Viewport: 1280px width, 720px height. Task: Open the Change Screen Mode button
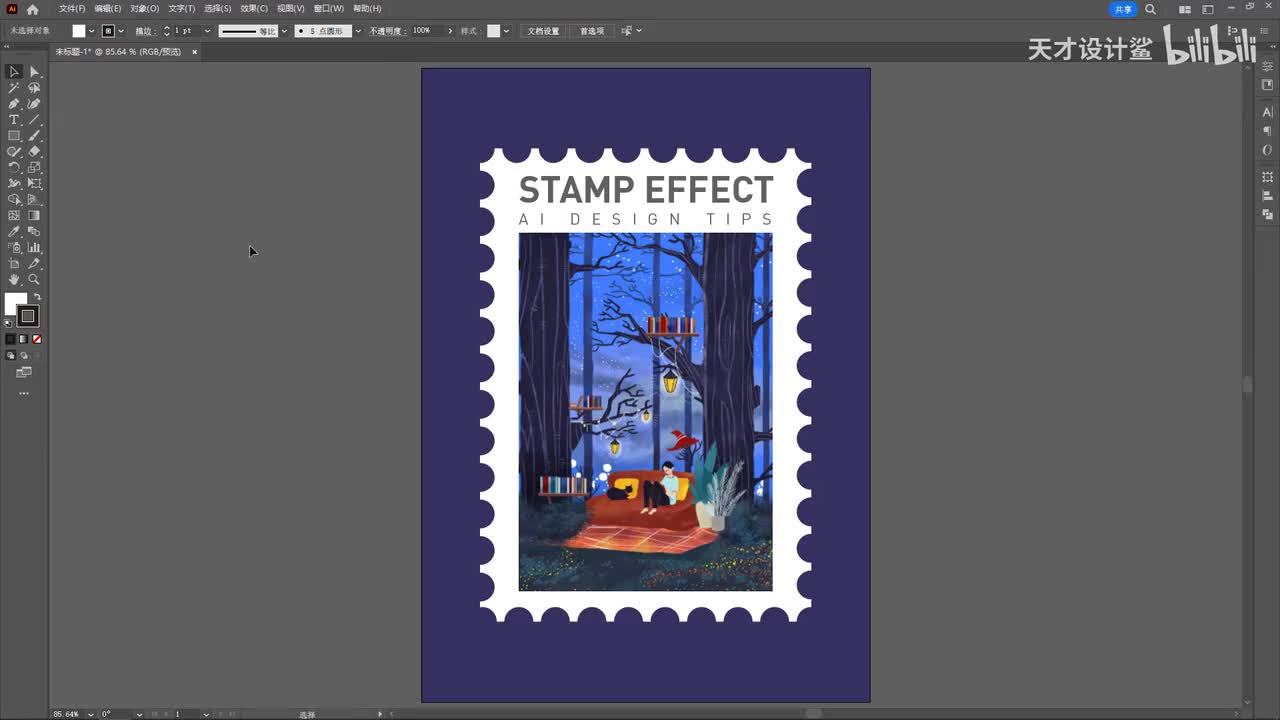tap(24, 372)
